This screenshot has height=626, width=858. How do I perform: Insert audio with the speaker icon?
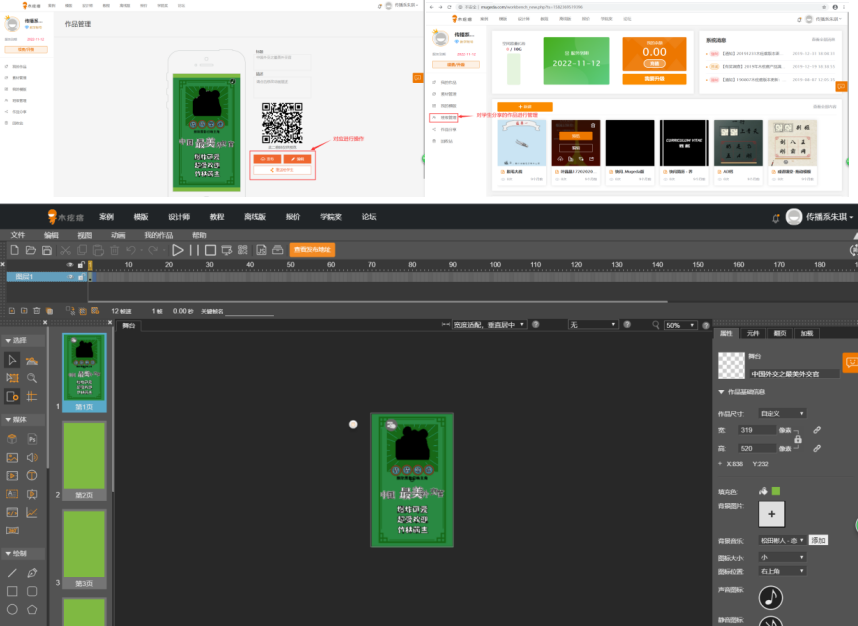pos(32,457)
